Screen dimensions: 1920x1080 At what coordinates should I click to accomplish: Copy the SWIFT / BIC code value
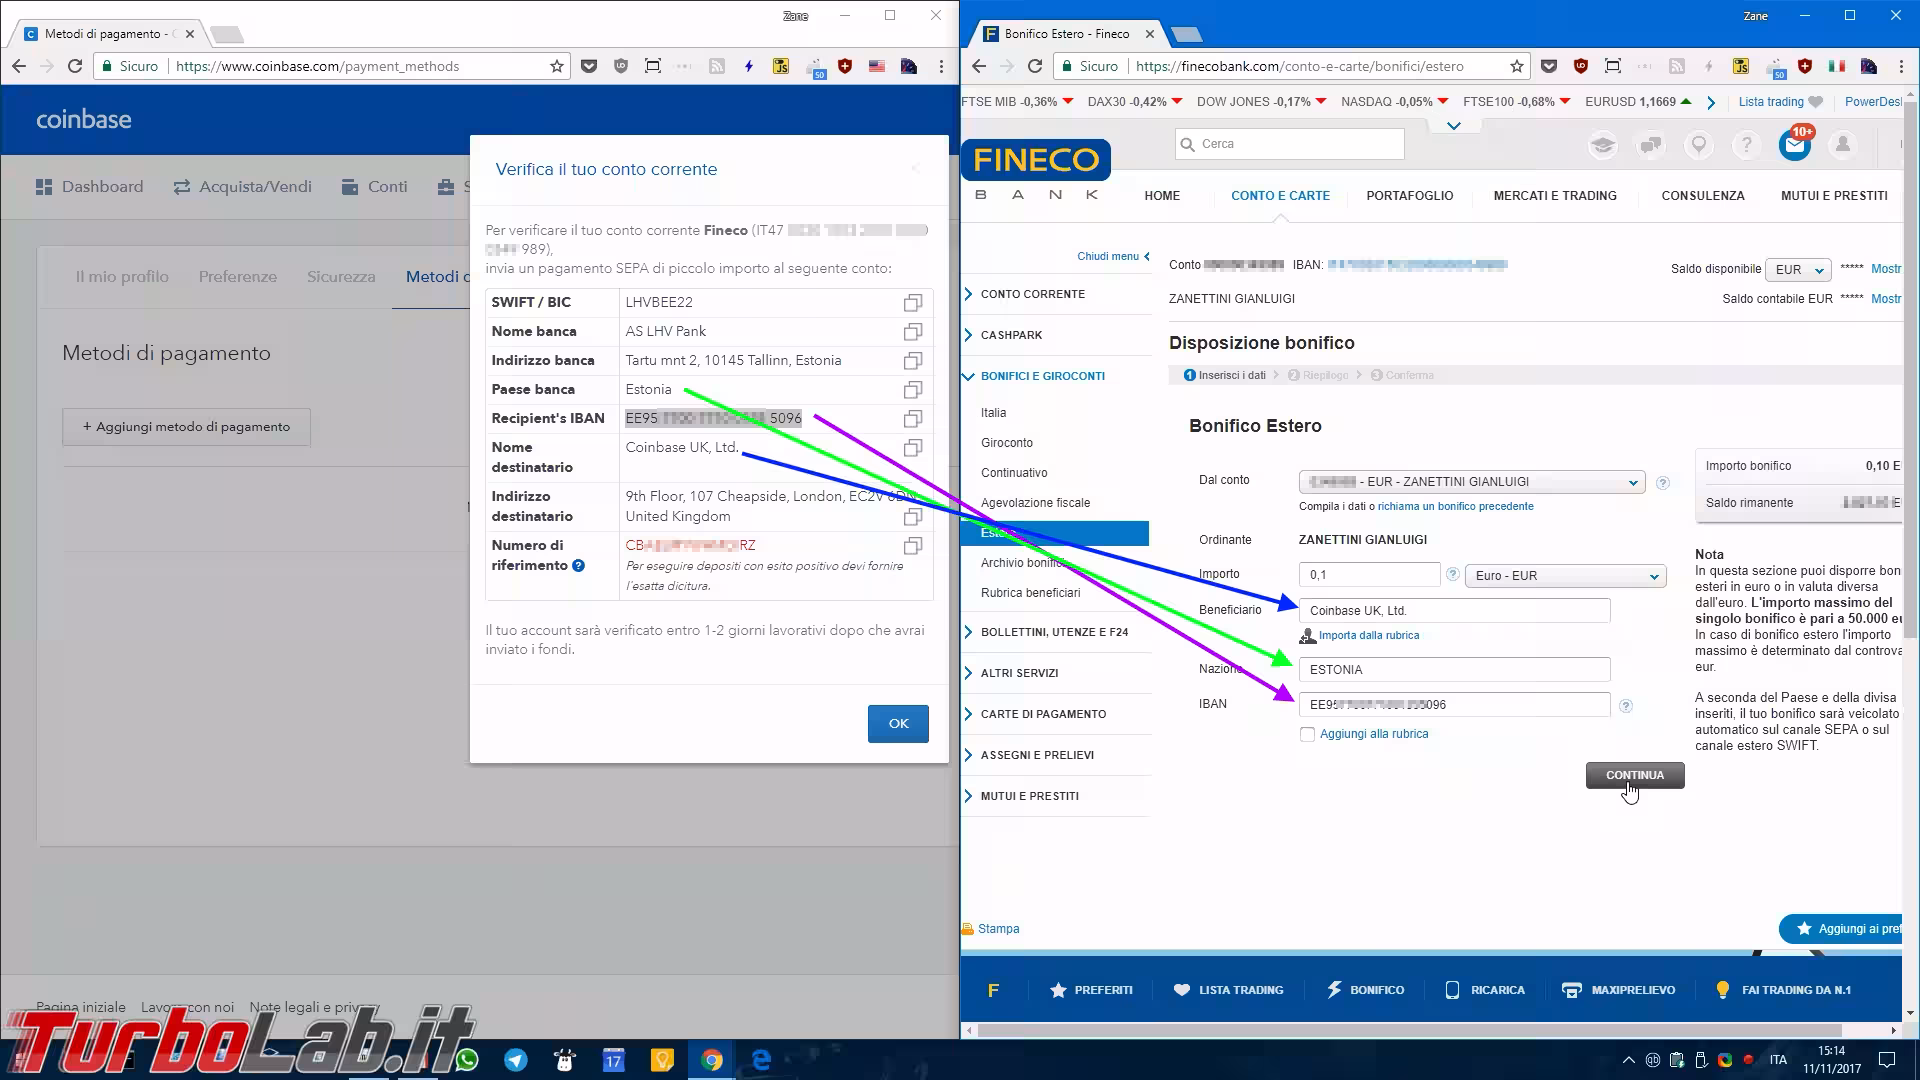[912, 303]
